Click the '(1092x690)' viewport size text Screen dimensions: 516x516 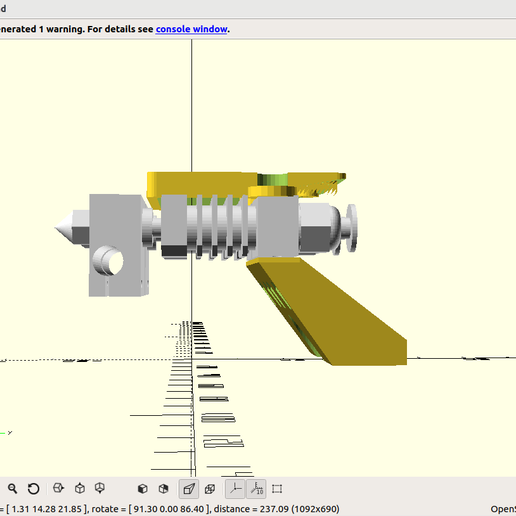pos(315,509)
